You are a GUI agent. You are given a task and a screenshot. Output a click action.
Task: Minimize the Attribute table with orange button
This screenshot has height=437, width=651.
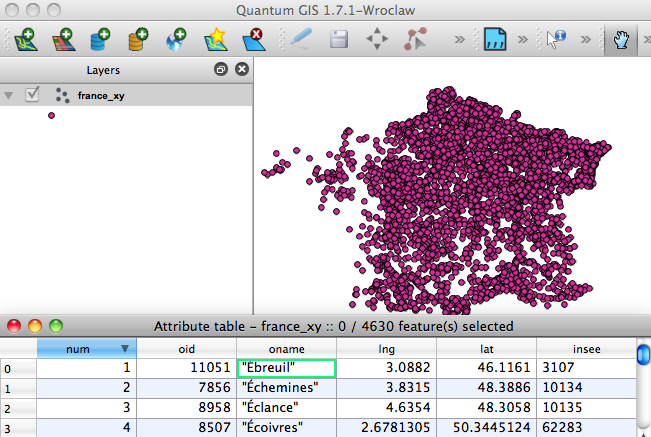(x=35, y=327)
